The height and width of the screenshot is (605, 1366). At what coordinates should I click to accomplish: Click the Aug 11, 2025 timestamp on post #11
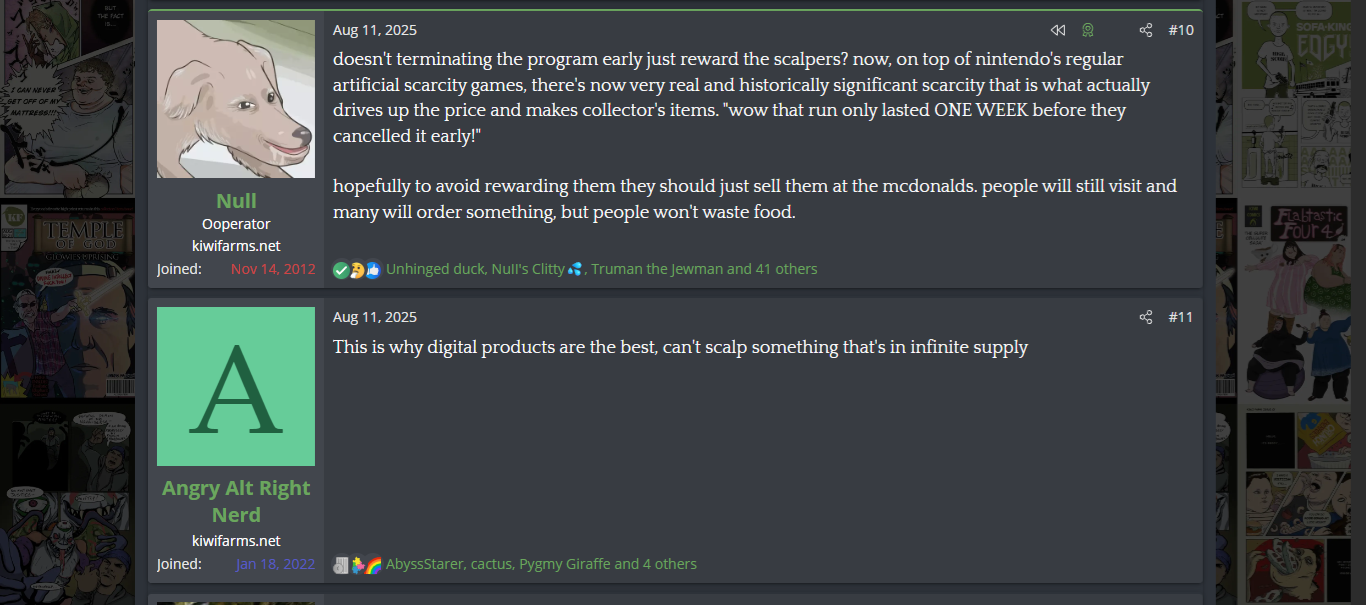[375, 317]
